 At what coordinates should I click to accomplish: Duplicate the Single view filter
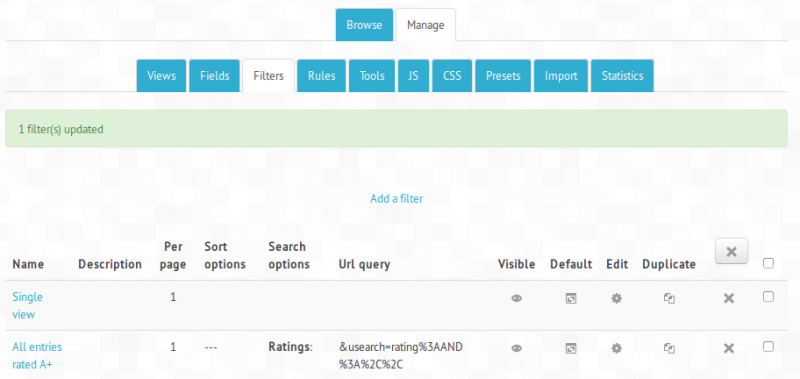point(669,298)
